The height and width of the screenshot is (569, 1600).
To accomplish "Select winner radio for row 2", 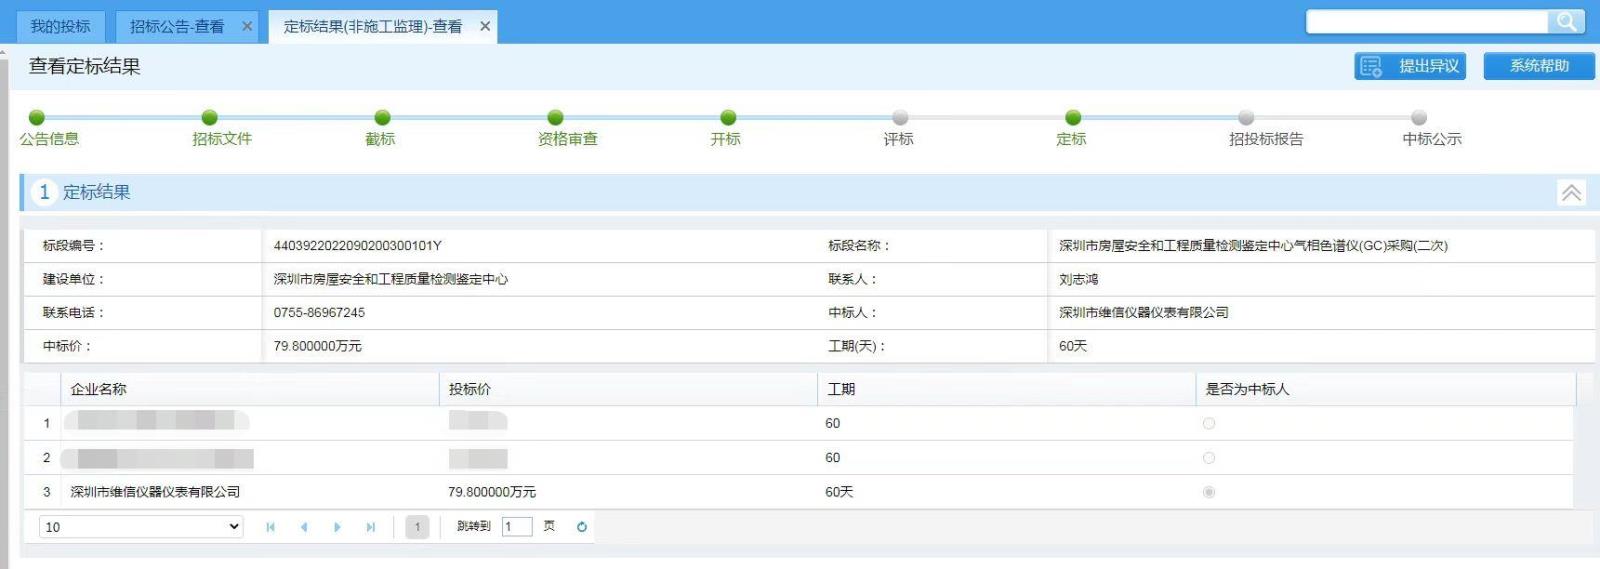I will point(1209,458).
